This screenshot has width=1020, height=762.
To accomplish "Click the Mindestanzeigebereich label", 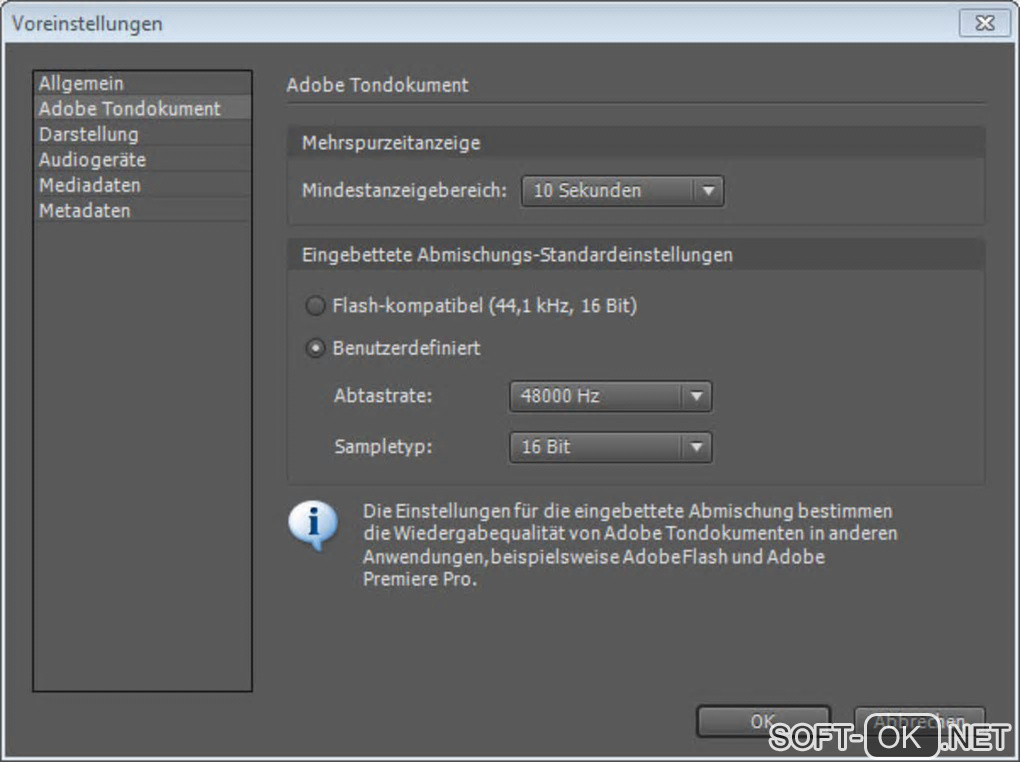I will point(404,191).
